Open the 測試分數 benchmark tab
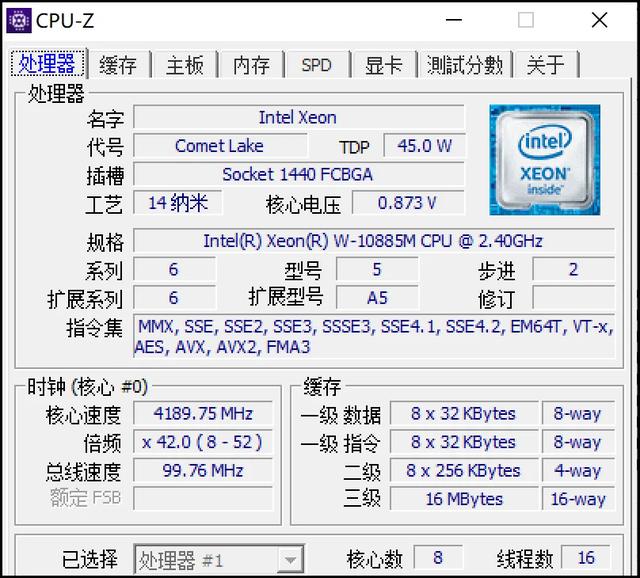 (x=465, y=65)
